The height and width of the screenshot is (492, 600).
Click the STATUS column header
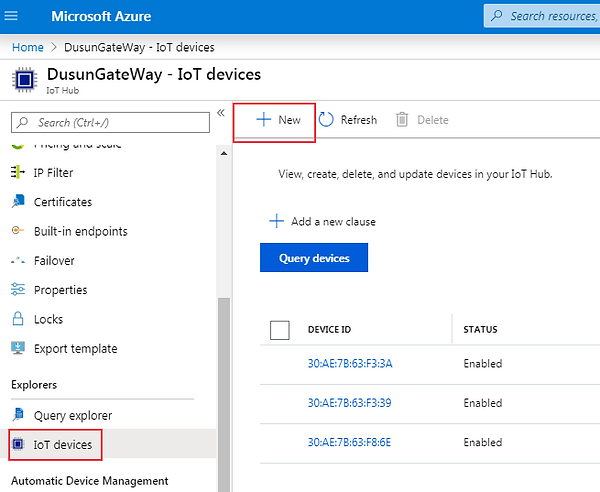click(480, 329)
